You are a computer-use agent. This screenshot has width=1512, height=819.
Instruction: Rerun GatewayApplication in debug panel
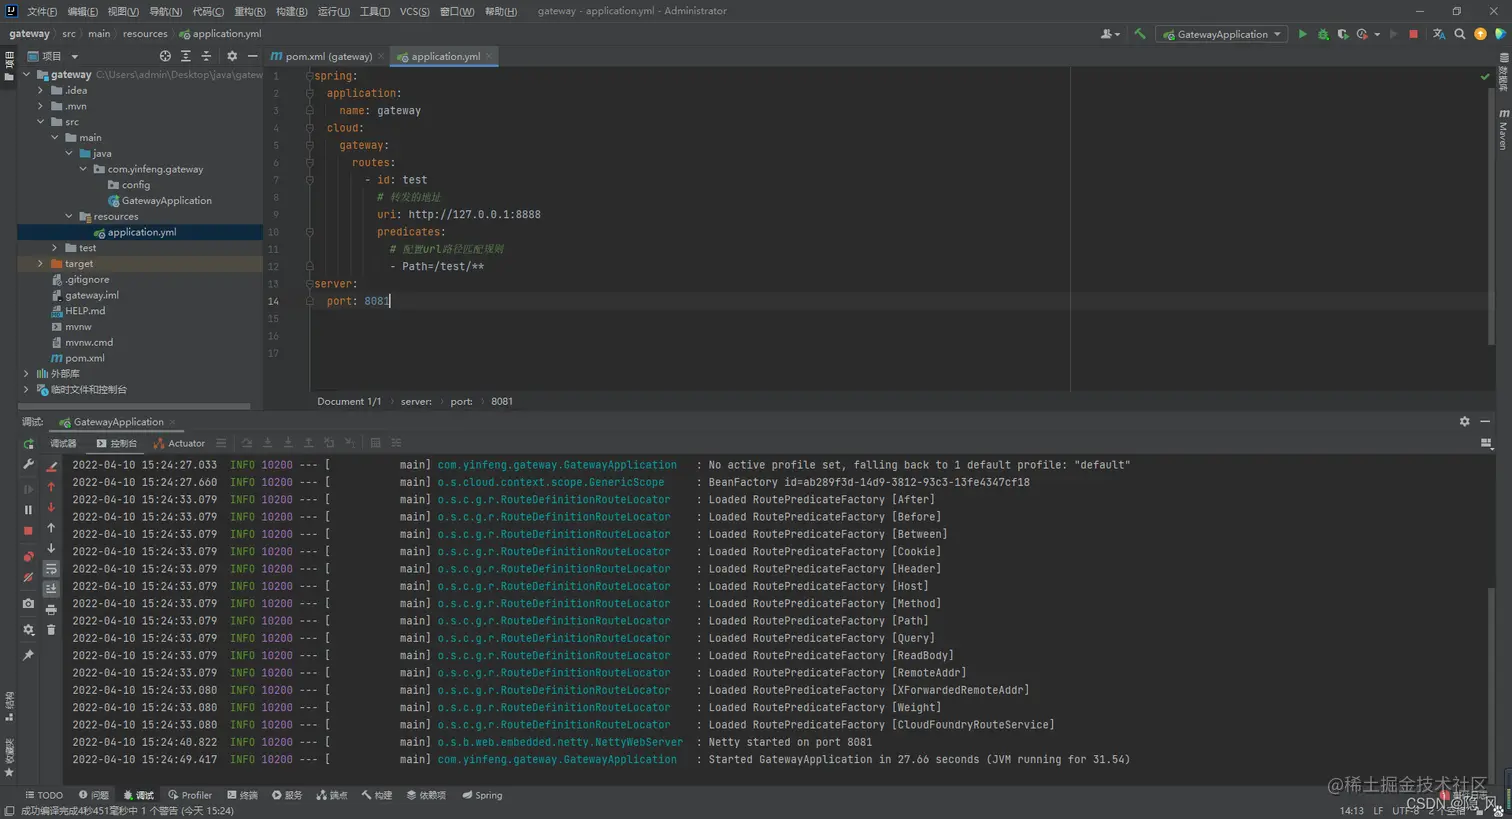point(28,444)
